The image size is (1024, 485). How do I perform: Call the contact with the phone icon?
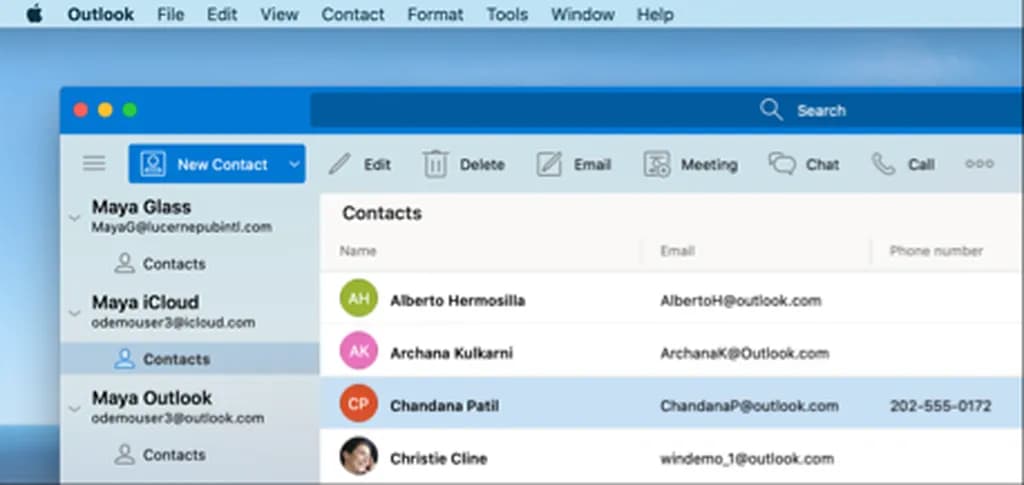point(883,164)
